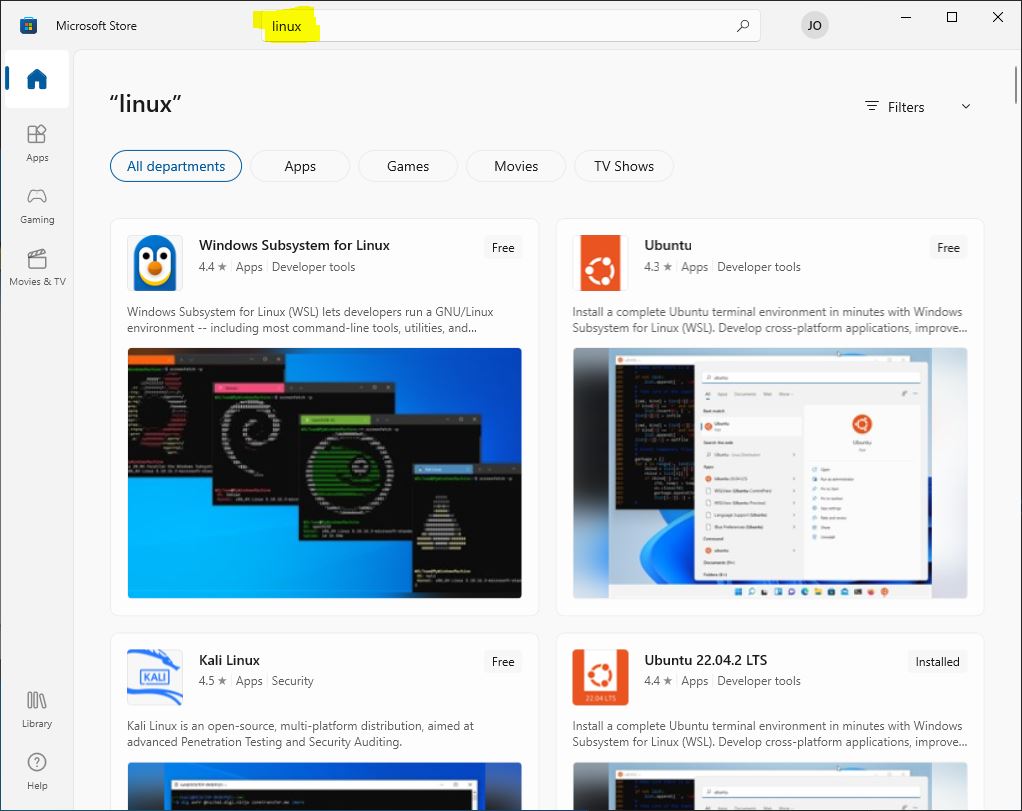Go to Gaming section

click(36, 205)
